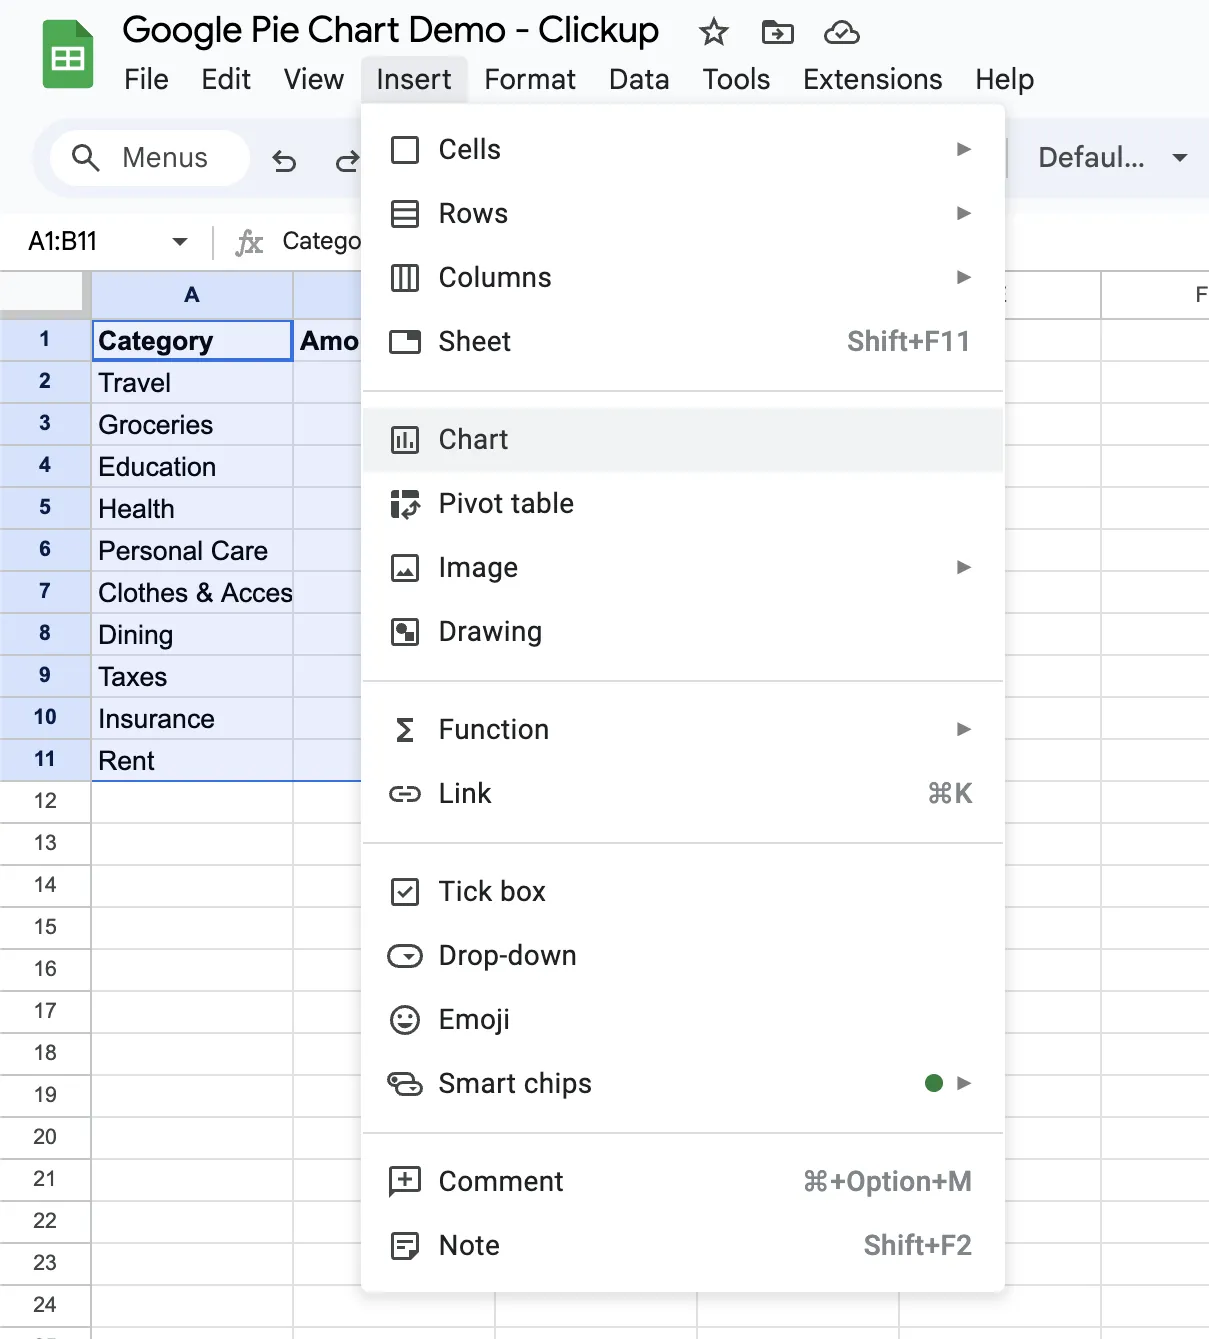Open the Format menu
Viewport: 1209px width, 1339px height.
(530, 80)
